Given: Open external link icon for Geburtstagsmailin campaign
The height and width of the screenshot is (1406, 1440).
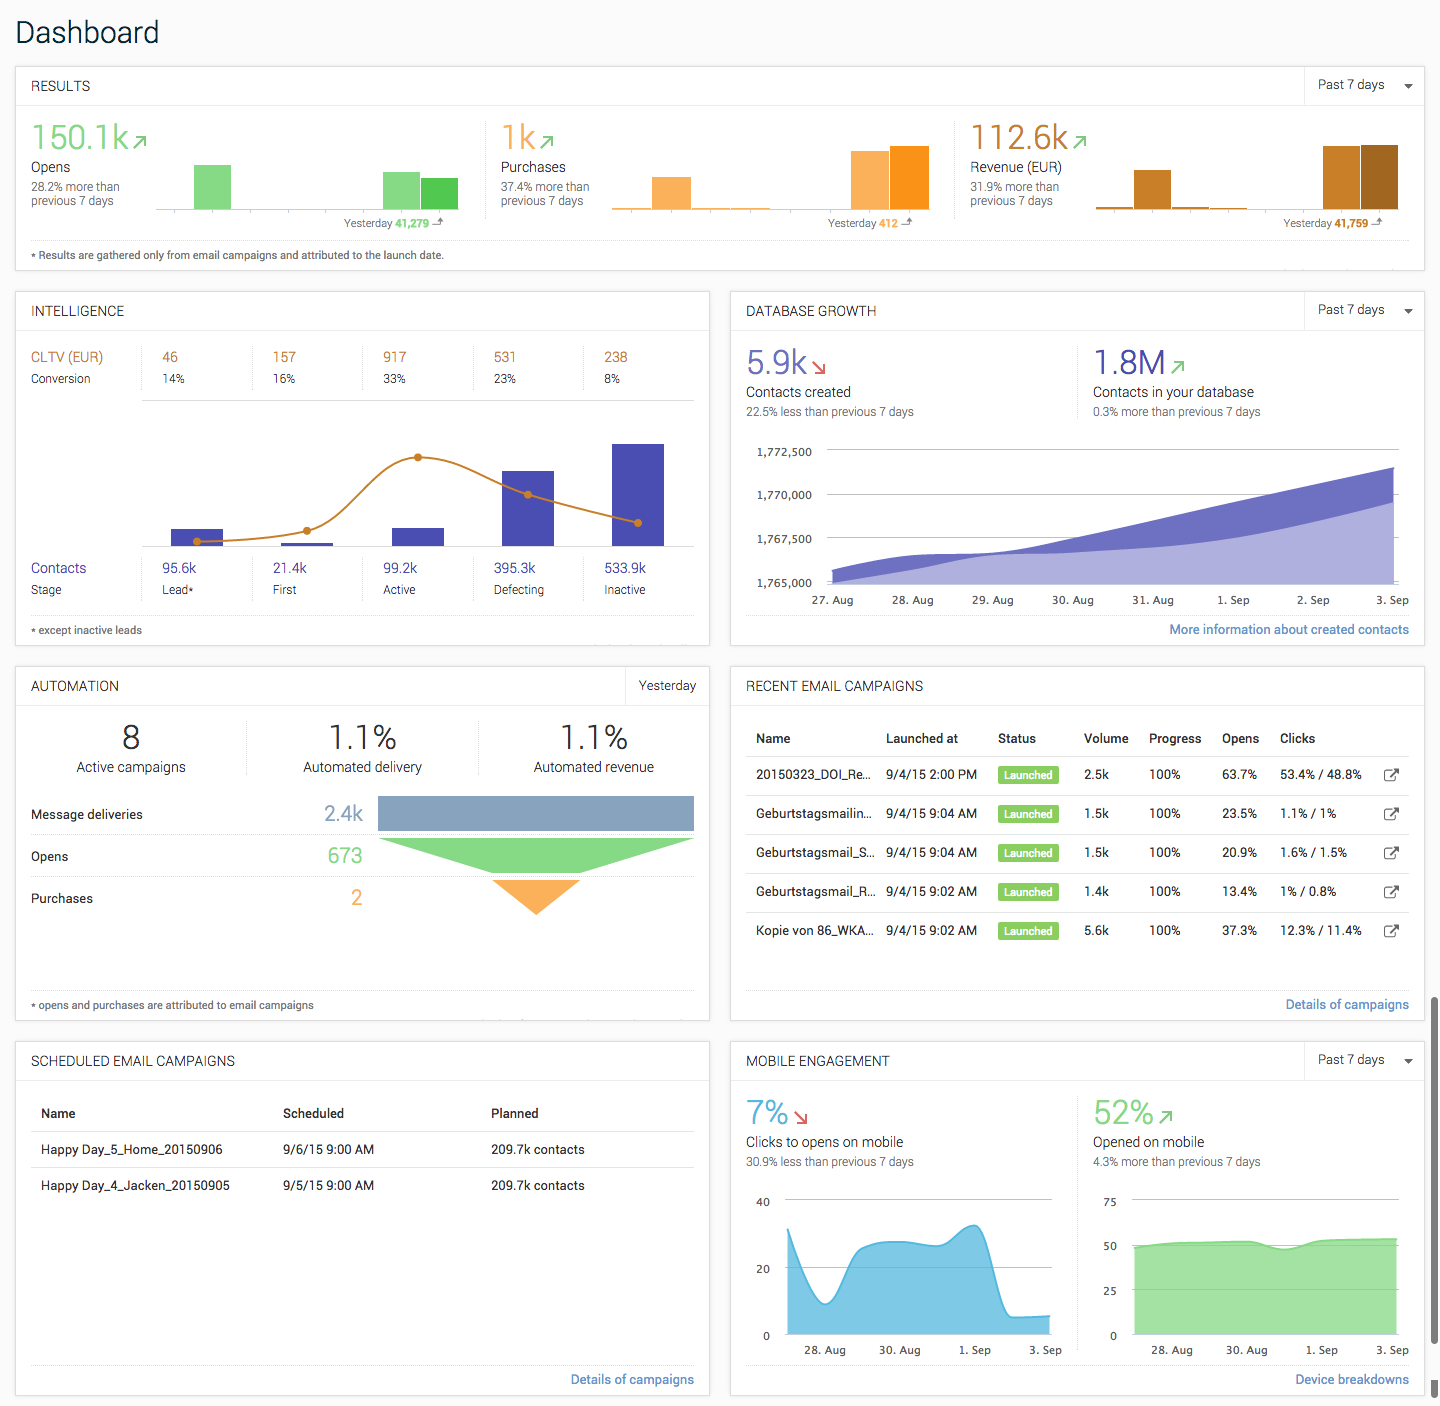Looking at the screenshot, I should pos(1391,814).
